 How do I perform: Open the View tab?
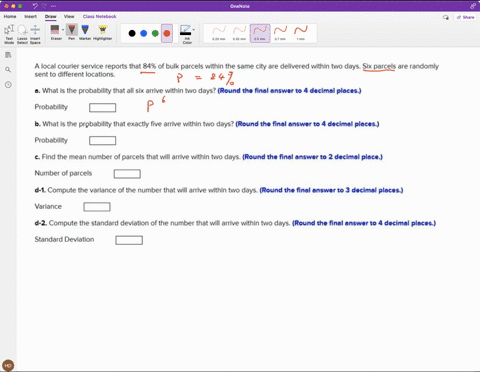[x=69, y=16]
